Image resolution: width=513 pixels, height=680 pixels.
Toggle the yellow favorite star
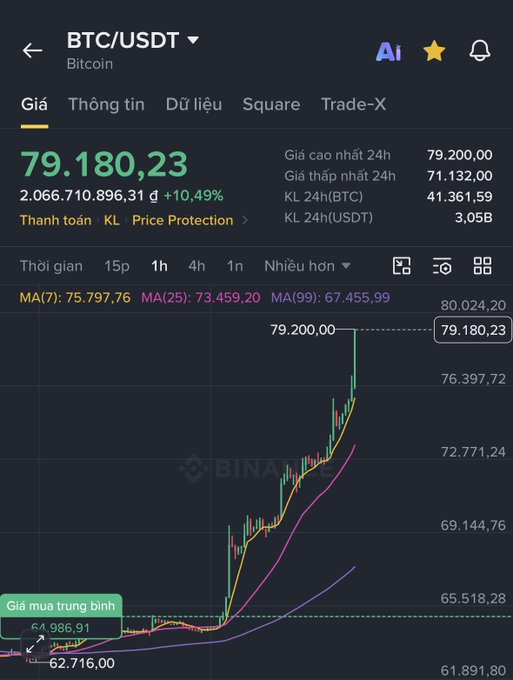click(x=434, y=51)
